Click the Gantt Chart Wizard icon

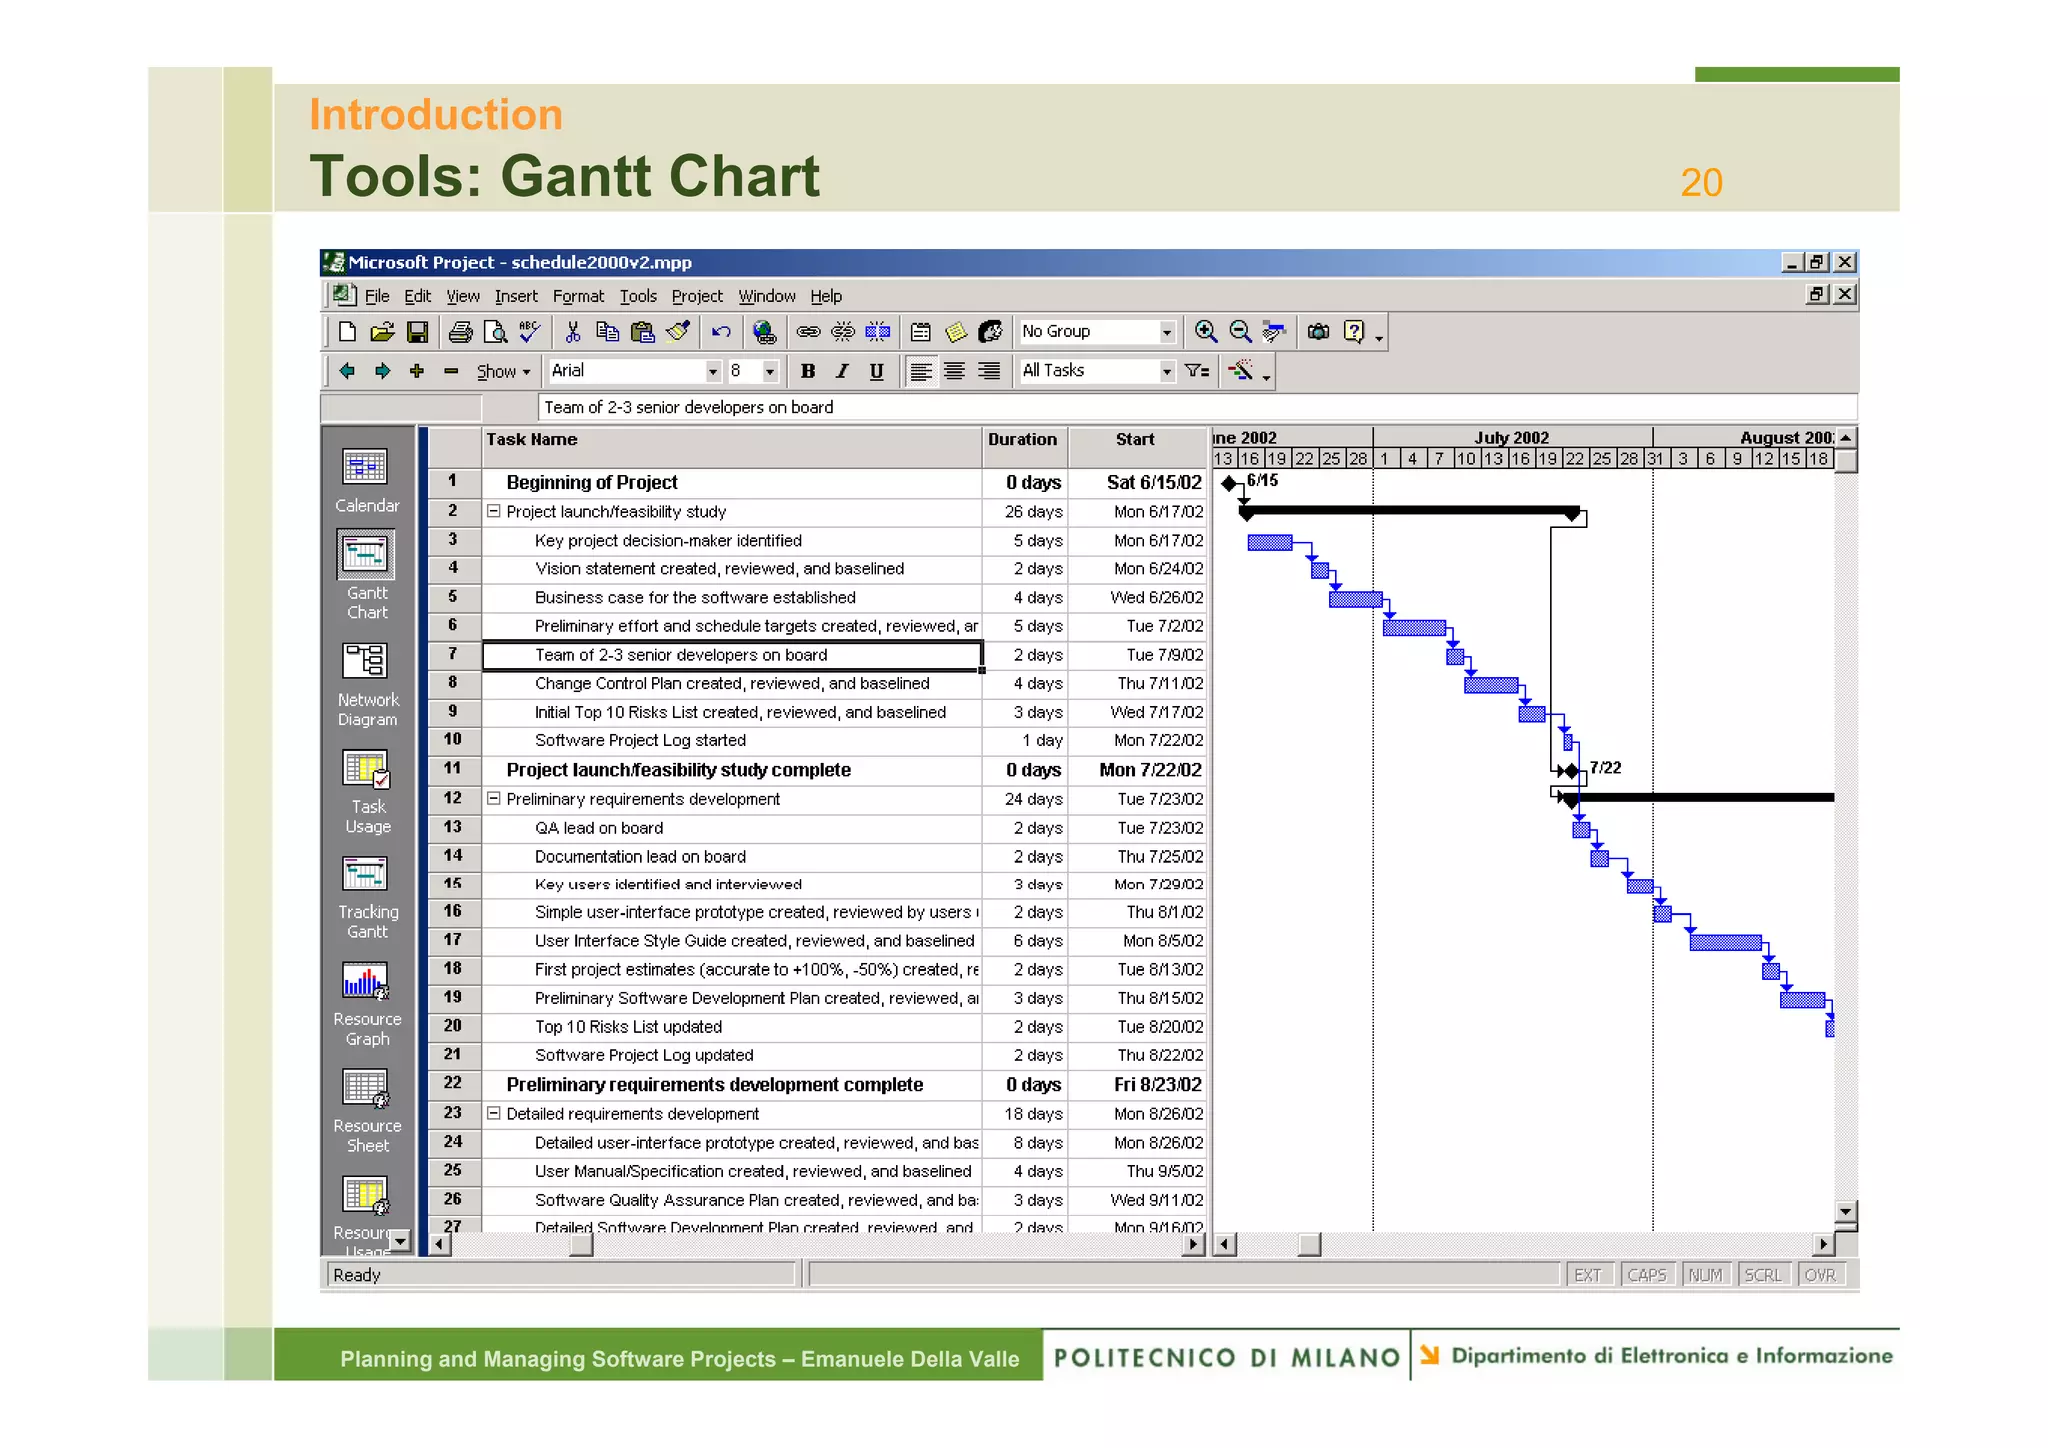tap(1241, 371)
